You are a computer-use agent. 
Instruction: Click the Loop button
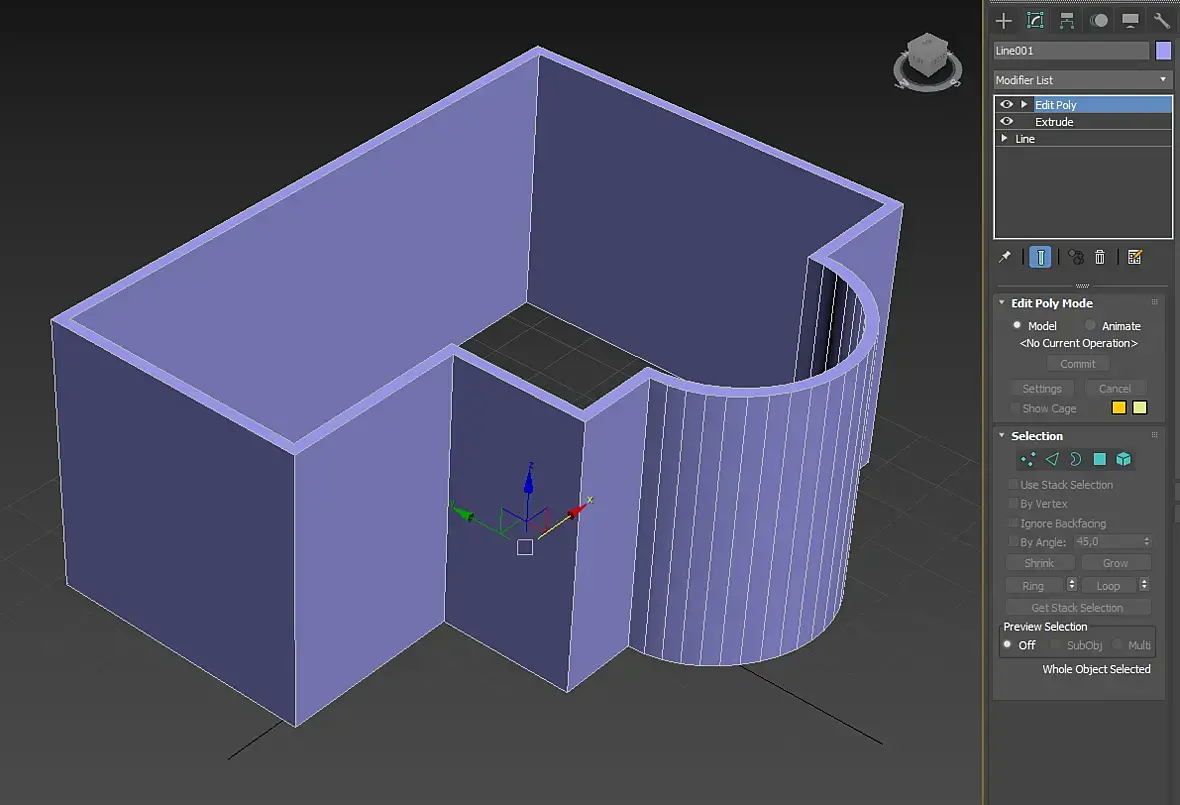coord(1109,585)
